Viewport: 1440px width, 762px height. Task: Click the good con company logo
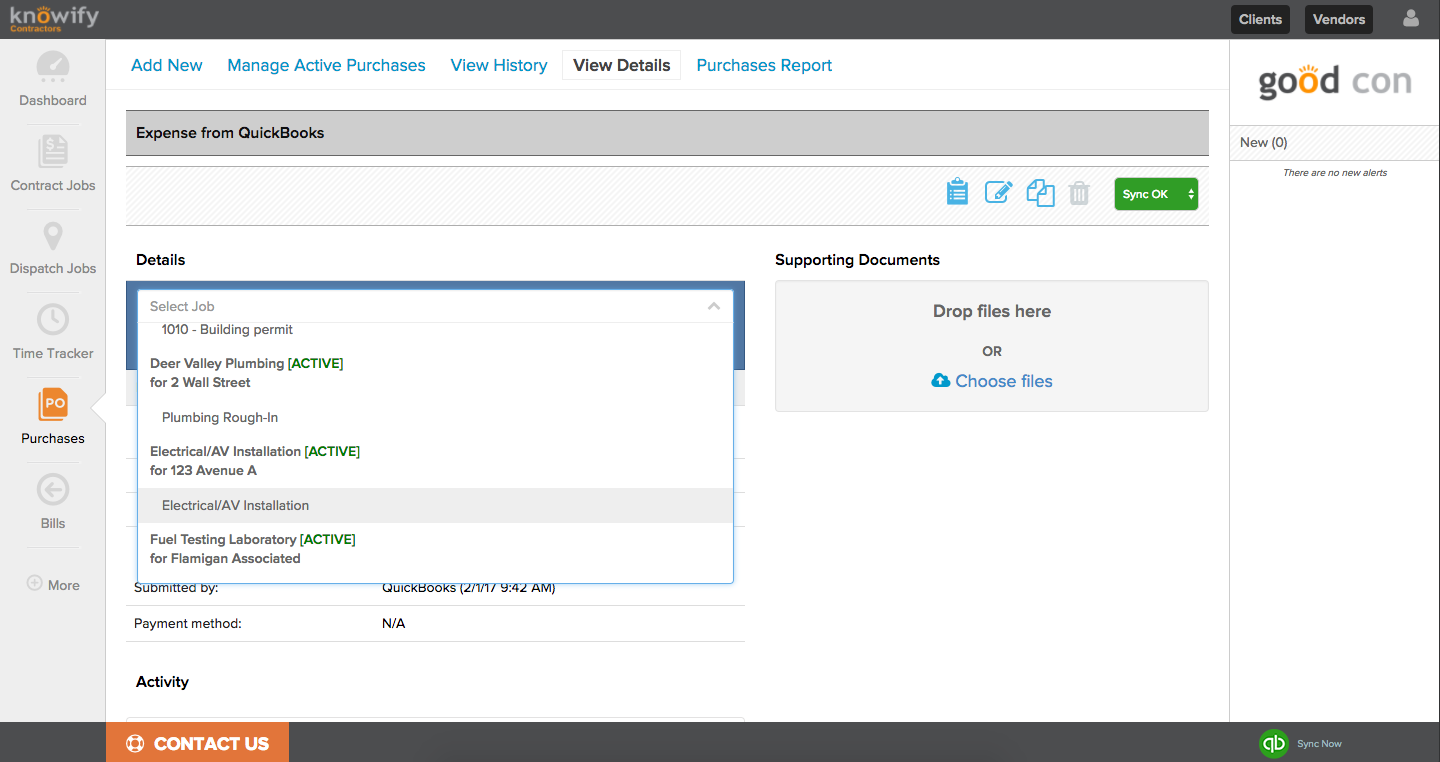coord(1334,81)
